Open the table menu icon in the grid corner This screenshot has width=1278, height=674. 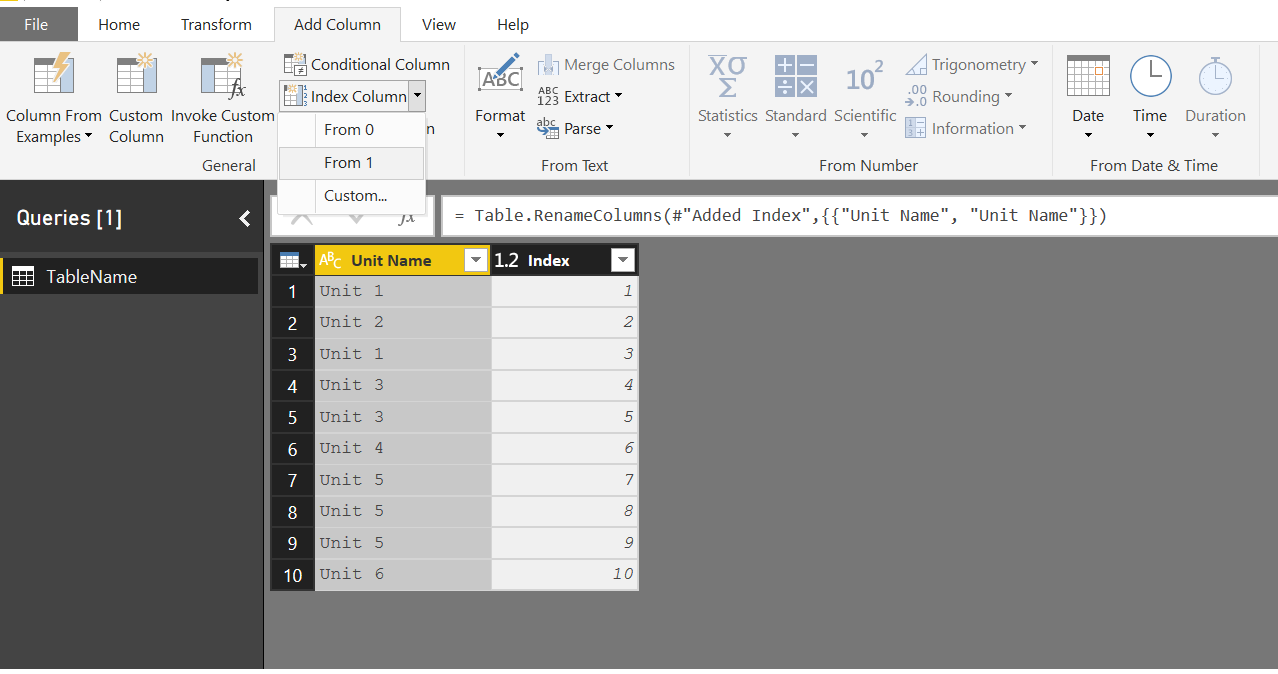click(292, 261)
